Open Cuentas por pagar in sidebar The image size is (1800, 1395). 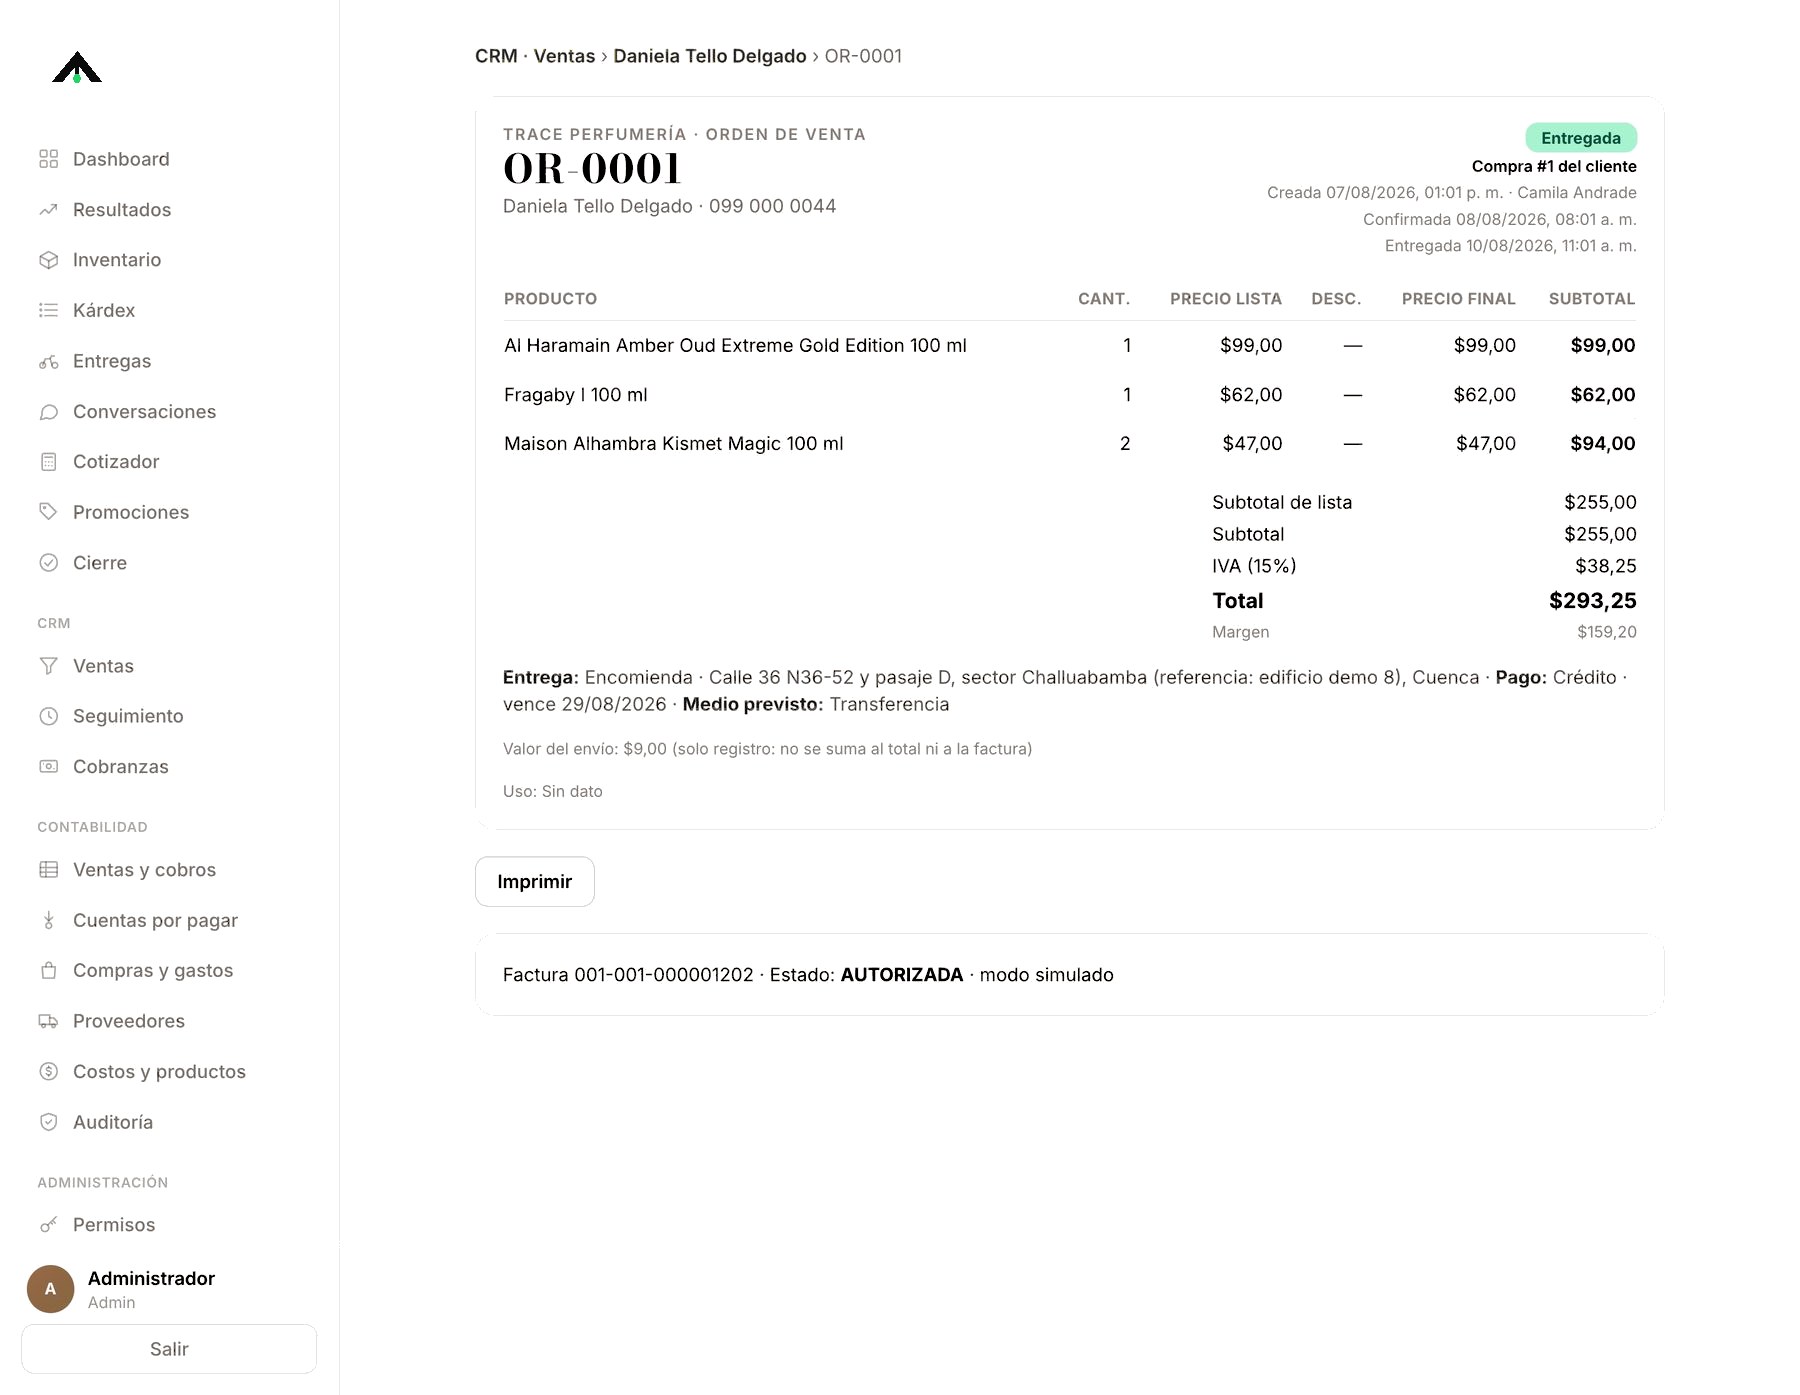click(155, 920)
